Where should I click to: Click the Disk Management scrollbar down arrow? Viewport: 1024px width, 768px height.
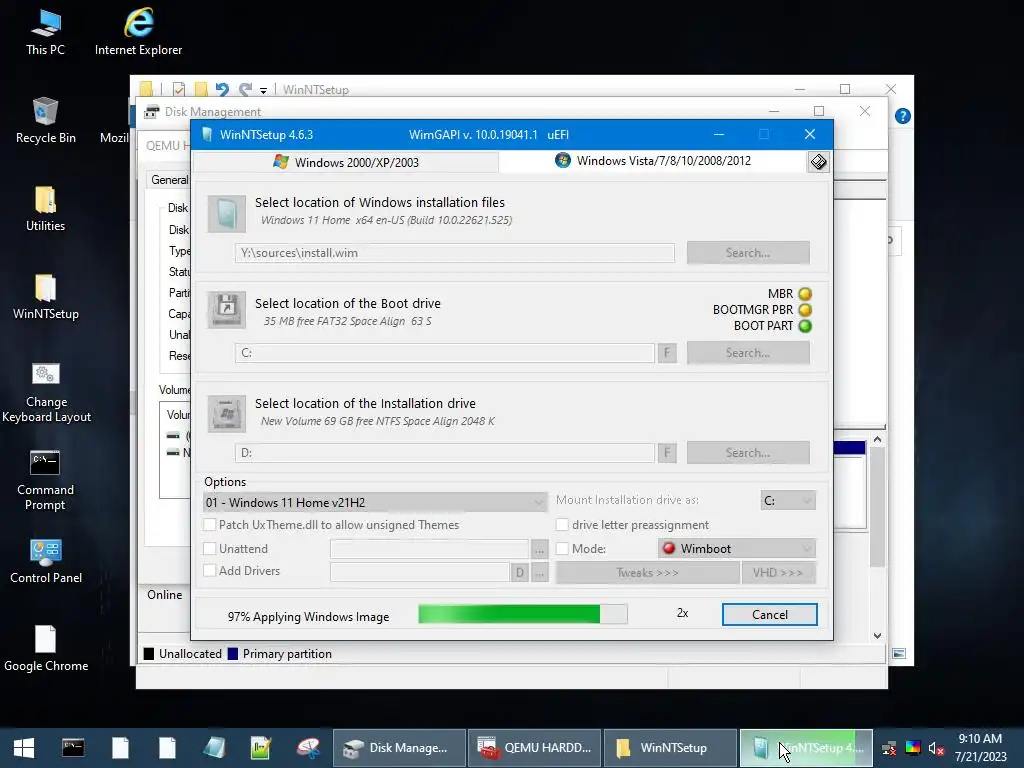(877, 635)
